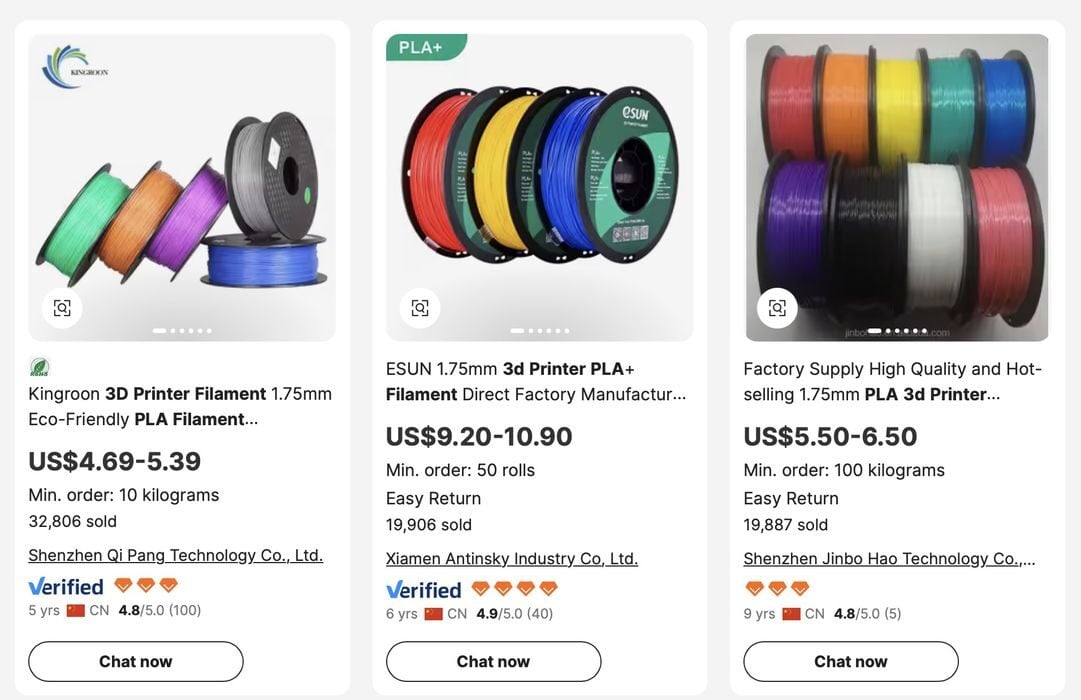Open Xiamen Antinsky Industry Co. supplier page
Image resolution: width=1081 pixels, height=700 pixels.
511,558
